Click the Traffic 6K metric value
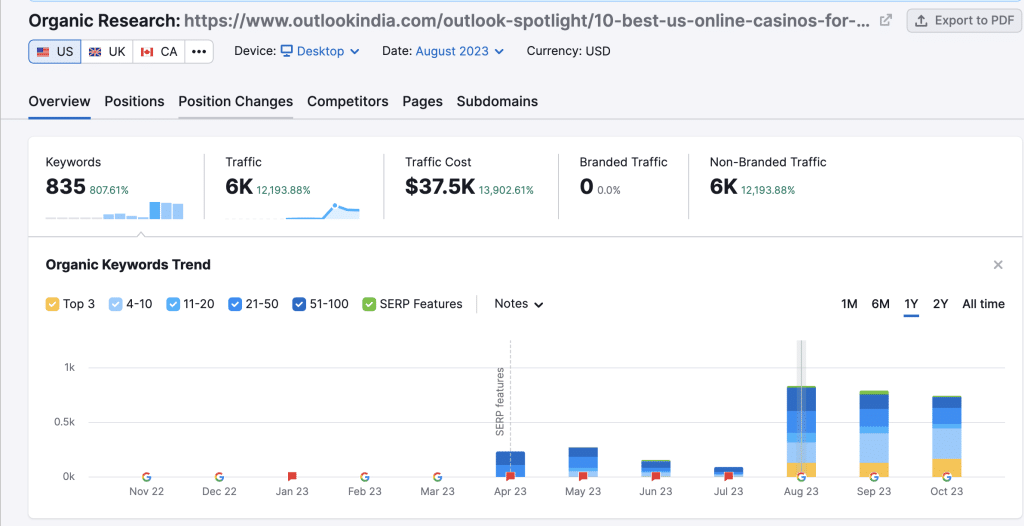 coord(239,187)
